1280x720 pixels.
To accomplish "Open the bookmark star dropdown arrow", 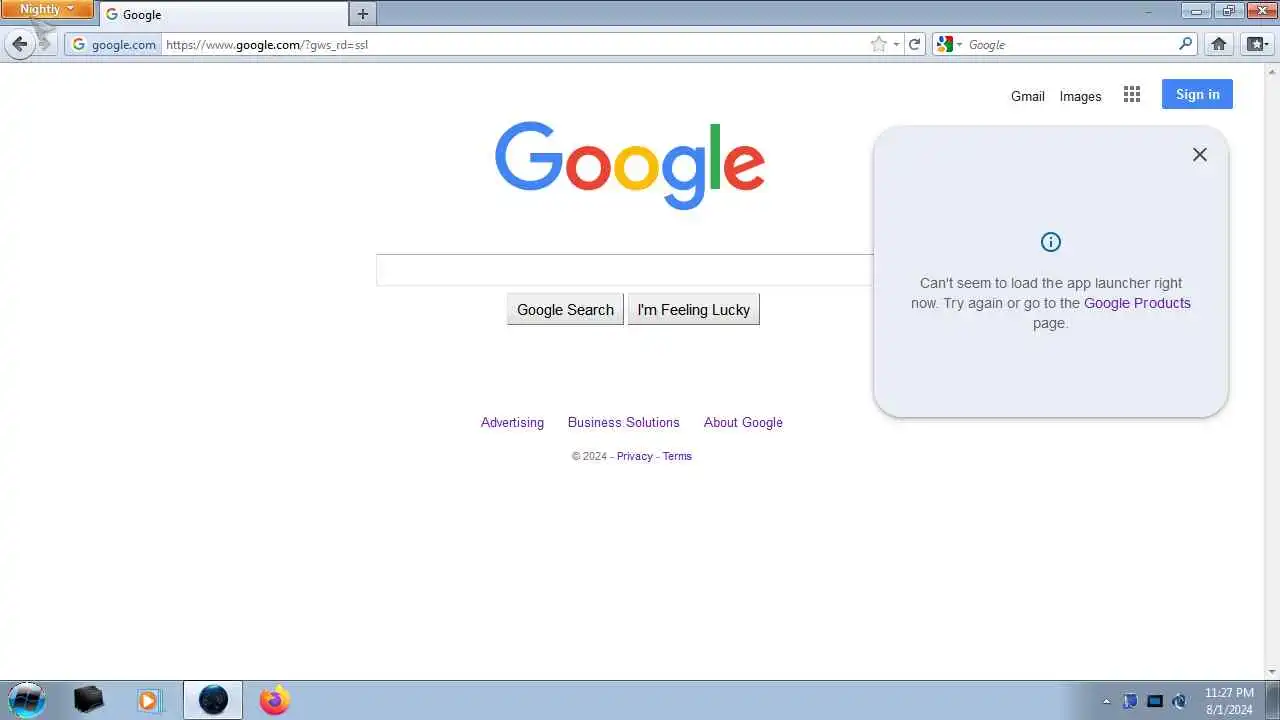I will 896,44.
